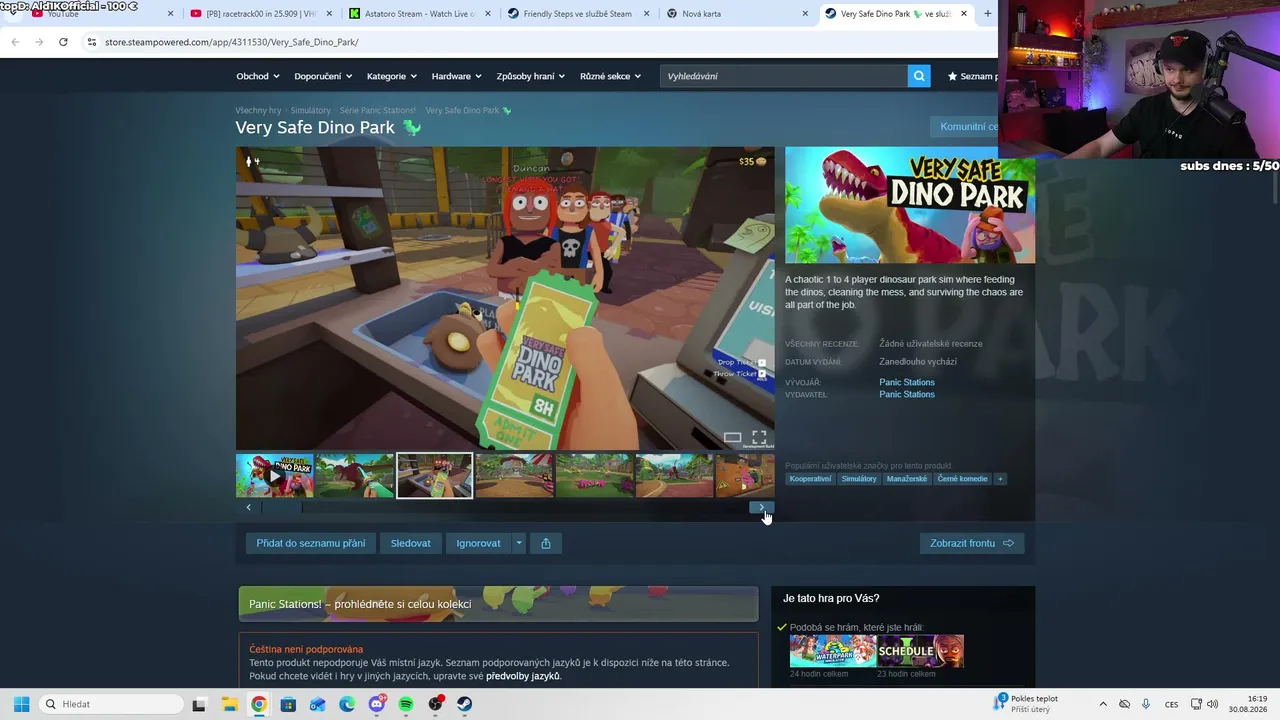
Task: Expand the Kategorie menu
Action: pyautogui.click(x=391, y=76)
